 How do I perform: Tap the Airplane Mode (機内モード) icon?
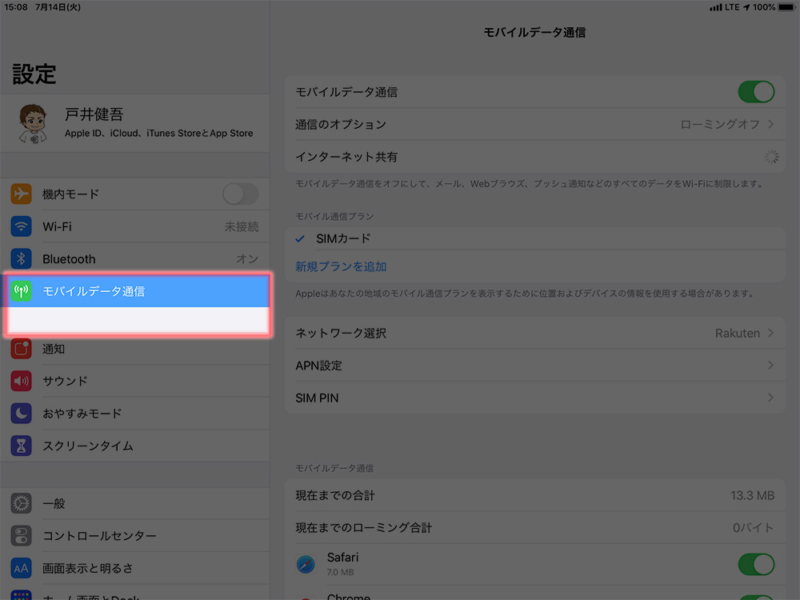pyautogui.click(x=21, y=194)
